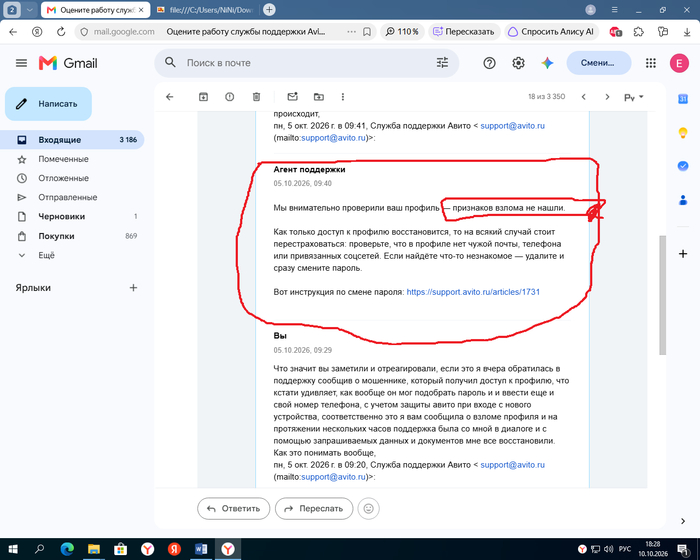The height and width of the screenshot is (560, 700).
Task: Go to older email arrow
Action: pos(607,97)
